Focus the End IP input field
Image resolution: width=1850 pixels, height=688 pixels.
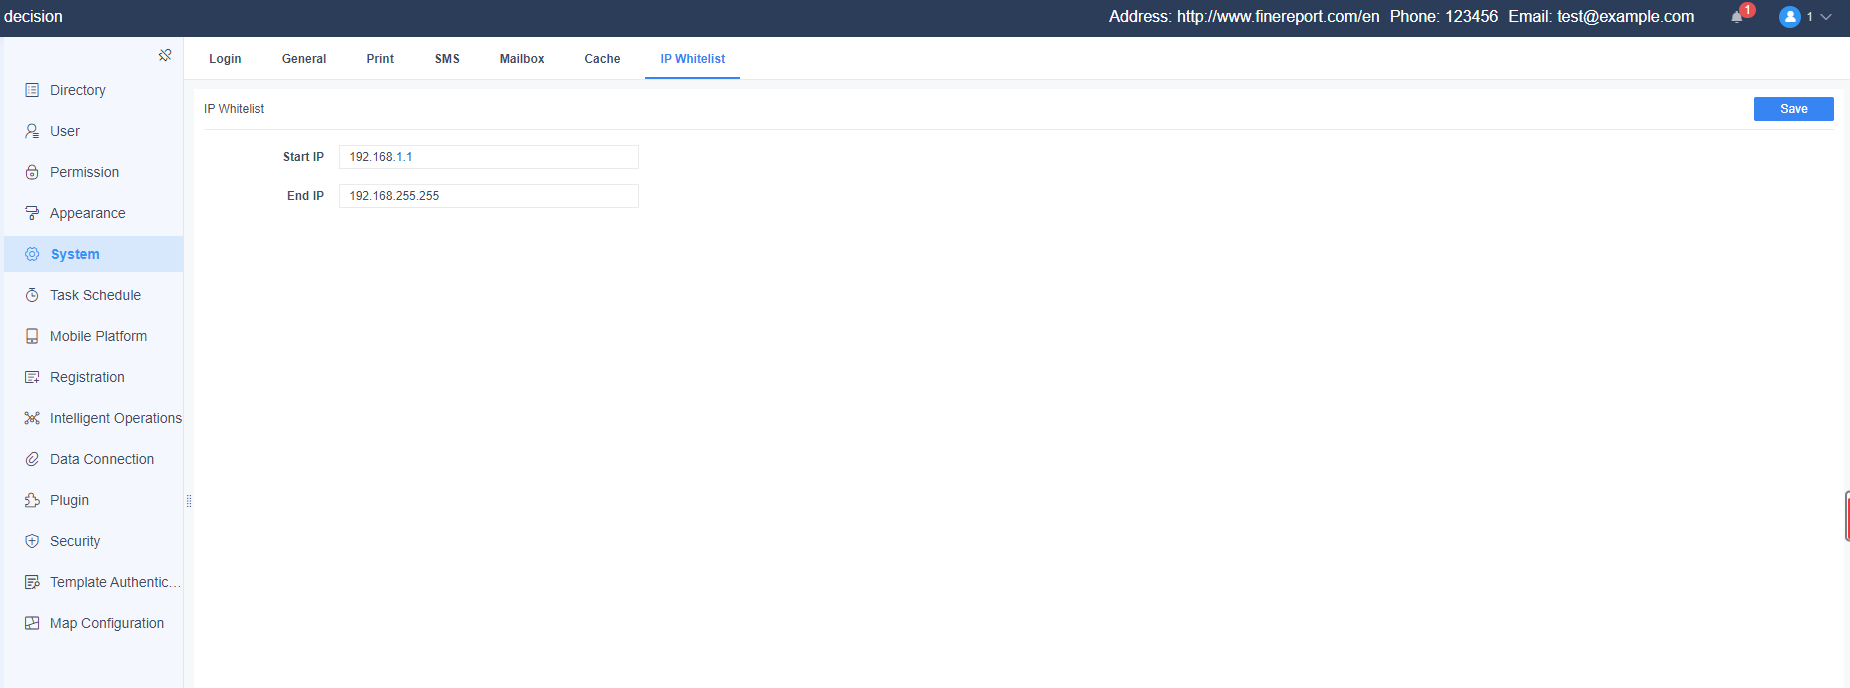tap(488, 196)
